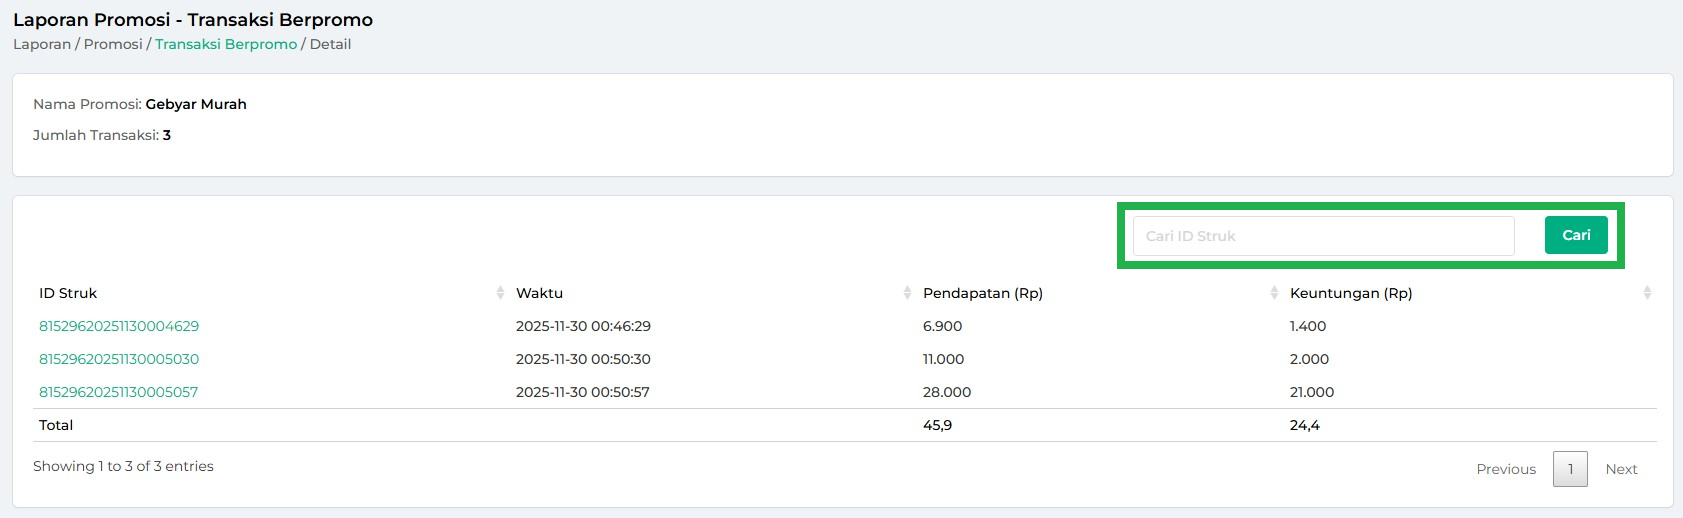This screenshot has width=1683, height=518.
Task: Click the Laporan breadcrumb item
Action: point(42,44)
